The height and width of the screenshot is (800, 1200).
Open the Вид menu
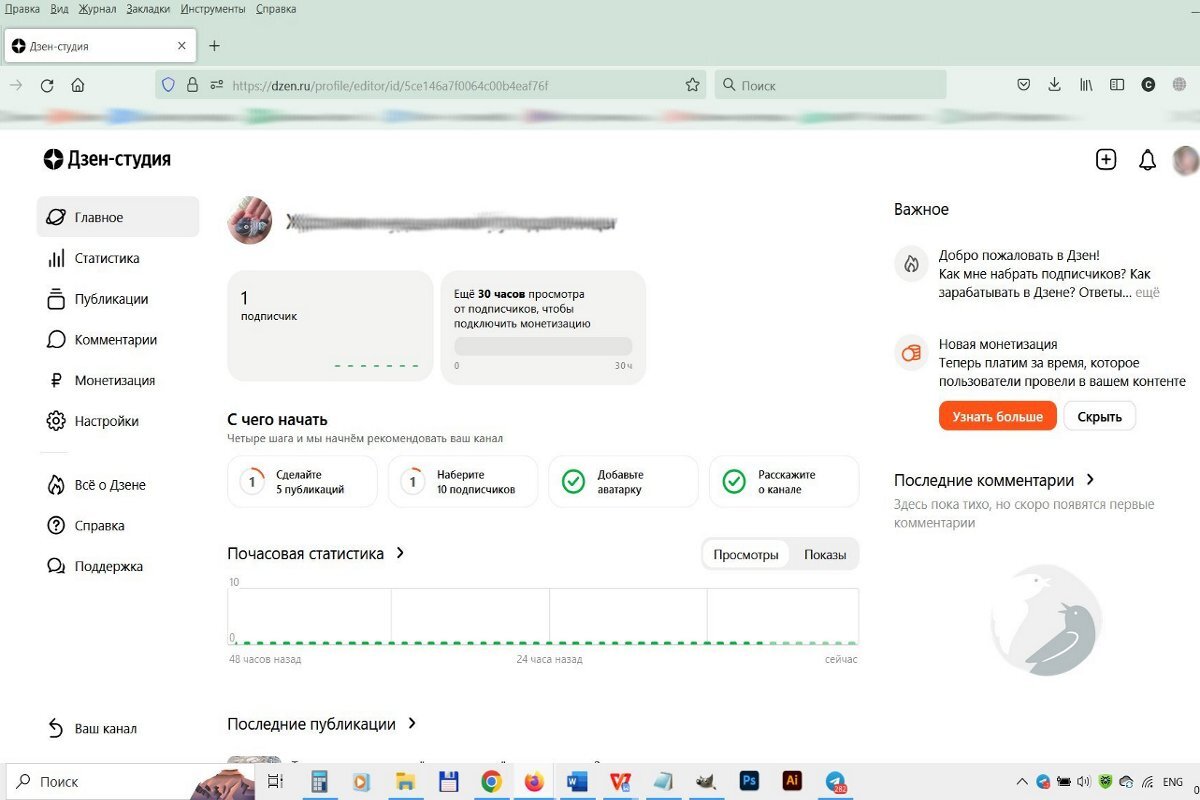(x=58, y=9)
